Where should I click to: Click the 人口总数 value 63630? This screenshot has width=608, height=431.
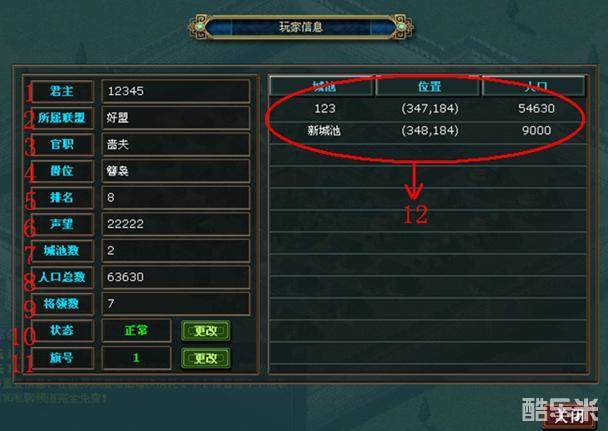(x=176, y=277)
